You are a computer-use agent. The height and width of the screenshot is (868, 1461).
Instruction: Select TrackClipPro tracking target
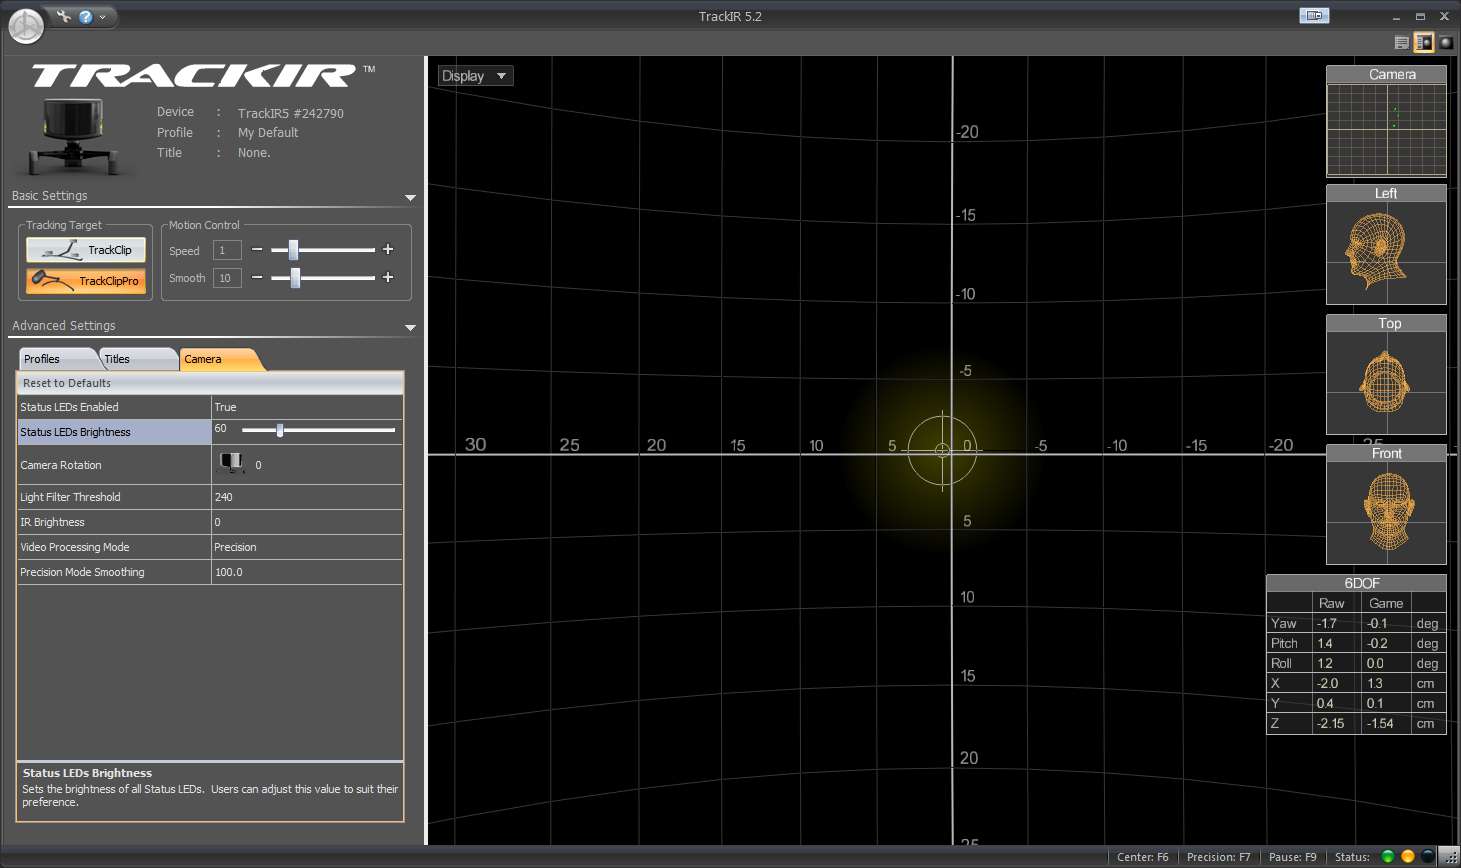tap(86, 281)
